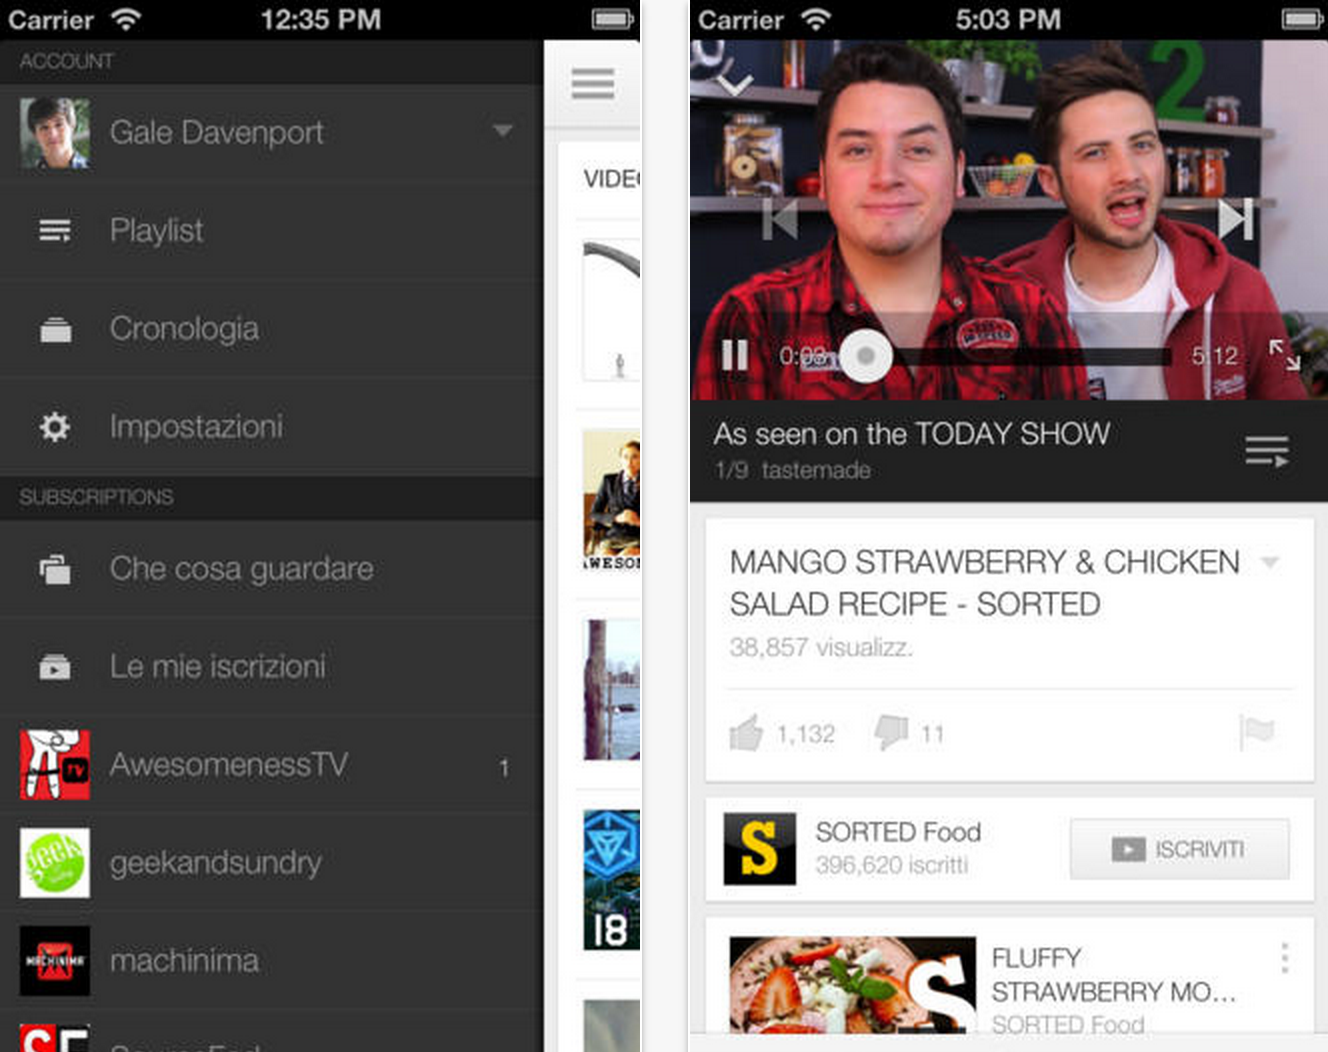Tap the AwesomenessTV channel logo
The image size is (1328, 1052).
tap(55, 765)
